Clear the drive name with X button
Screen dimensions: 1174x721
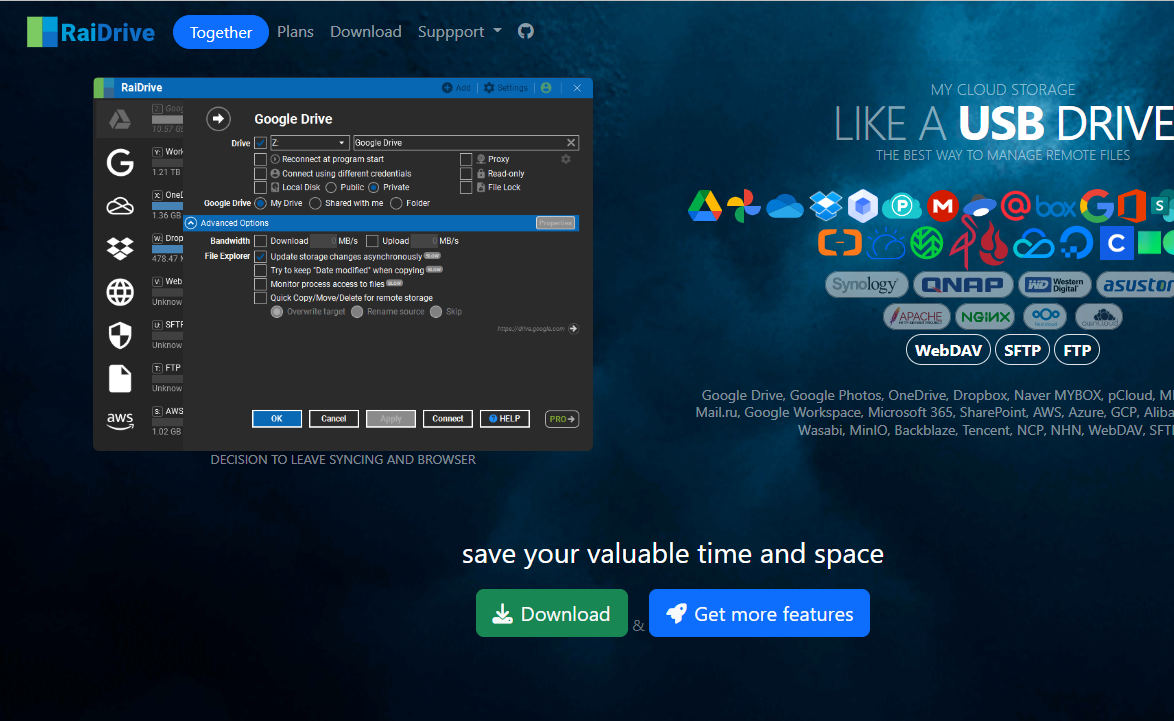[571, 143]
